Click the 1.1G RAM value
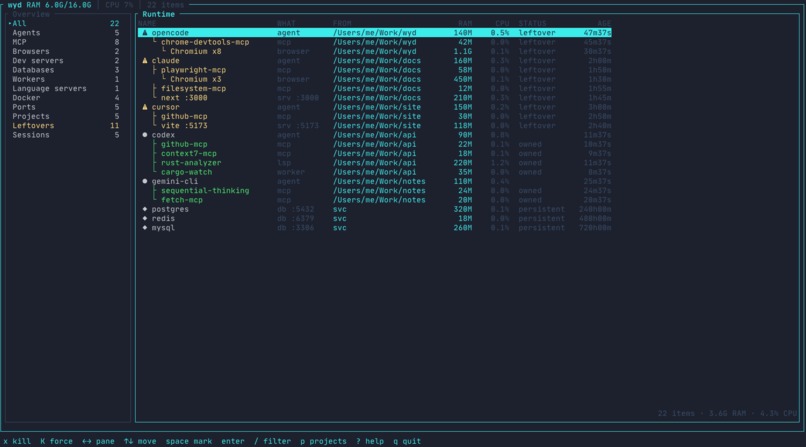 [463, 51]
